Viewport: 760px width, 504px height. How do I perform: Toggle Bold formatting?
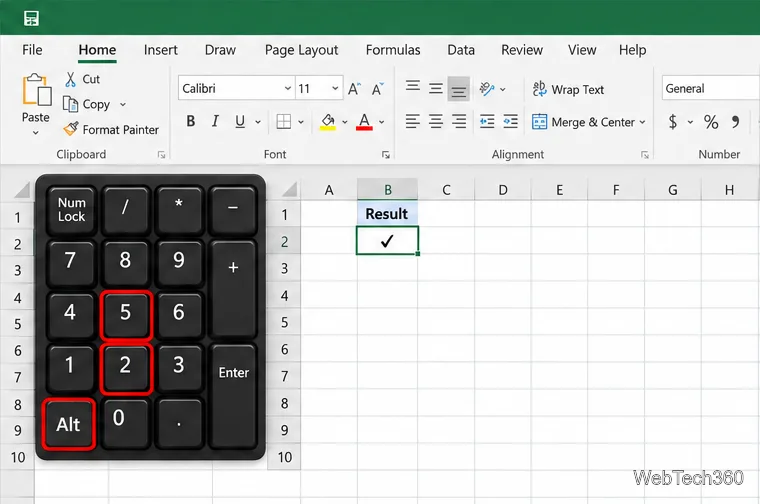191,121
